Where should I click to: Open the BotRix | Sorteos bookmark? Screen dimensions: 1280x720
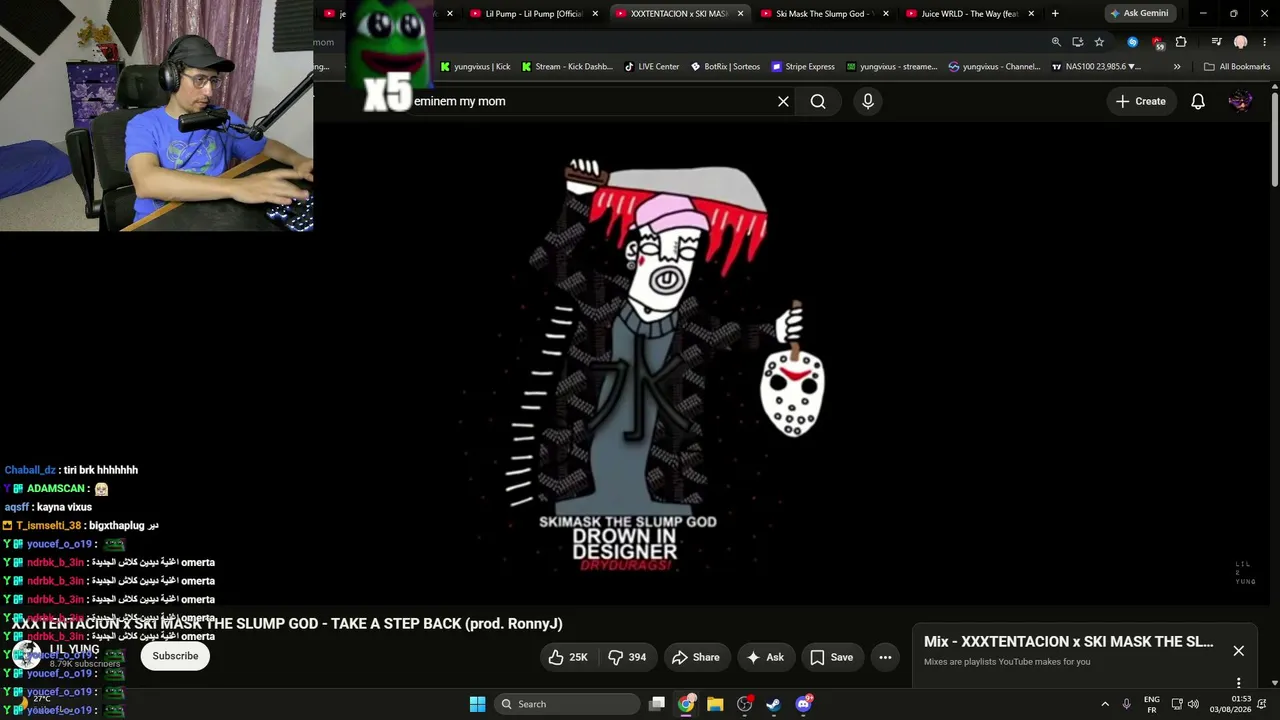[x=724, y=67]
